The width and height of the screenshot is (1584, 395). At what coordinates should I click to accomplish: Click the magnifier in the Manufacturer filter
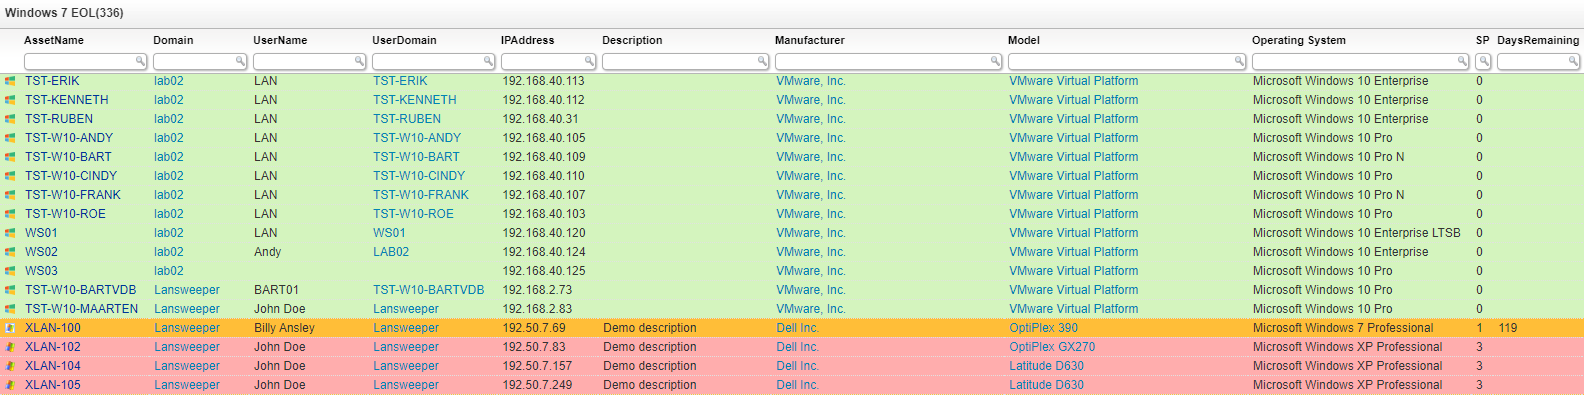(x=995, y=61)
